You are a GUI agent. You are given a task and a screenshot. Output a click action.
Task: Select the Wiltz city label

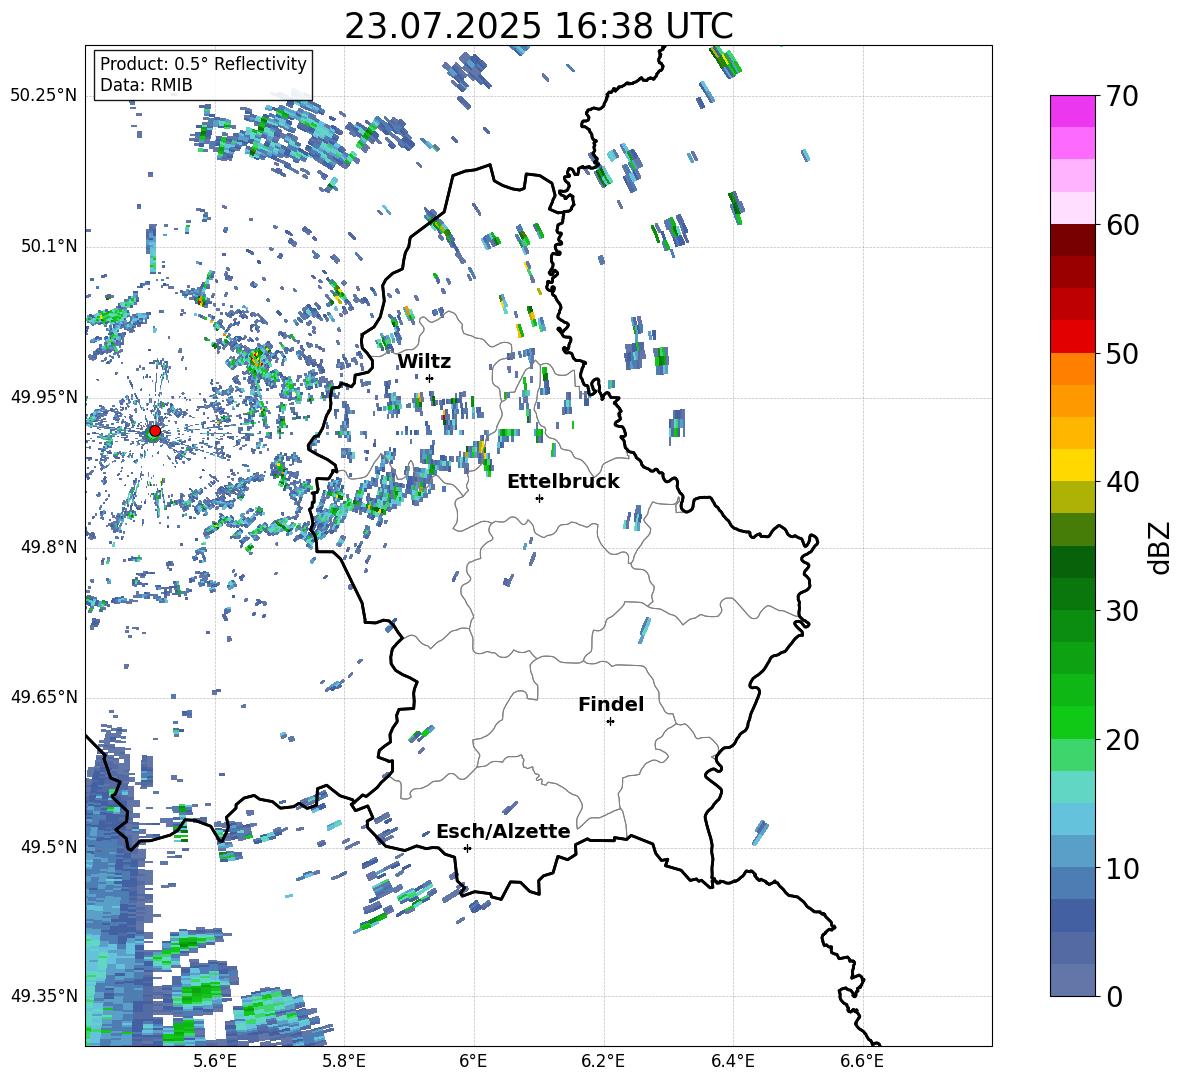(424, 362)
